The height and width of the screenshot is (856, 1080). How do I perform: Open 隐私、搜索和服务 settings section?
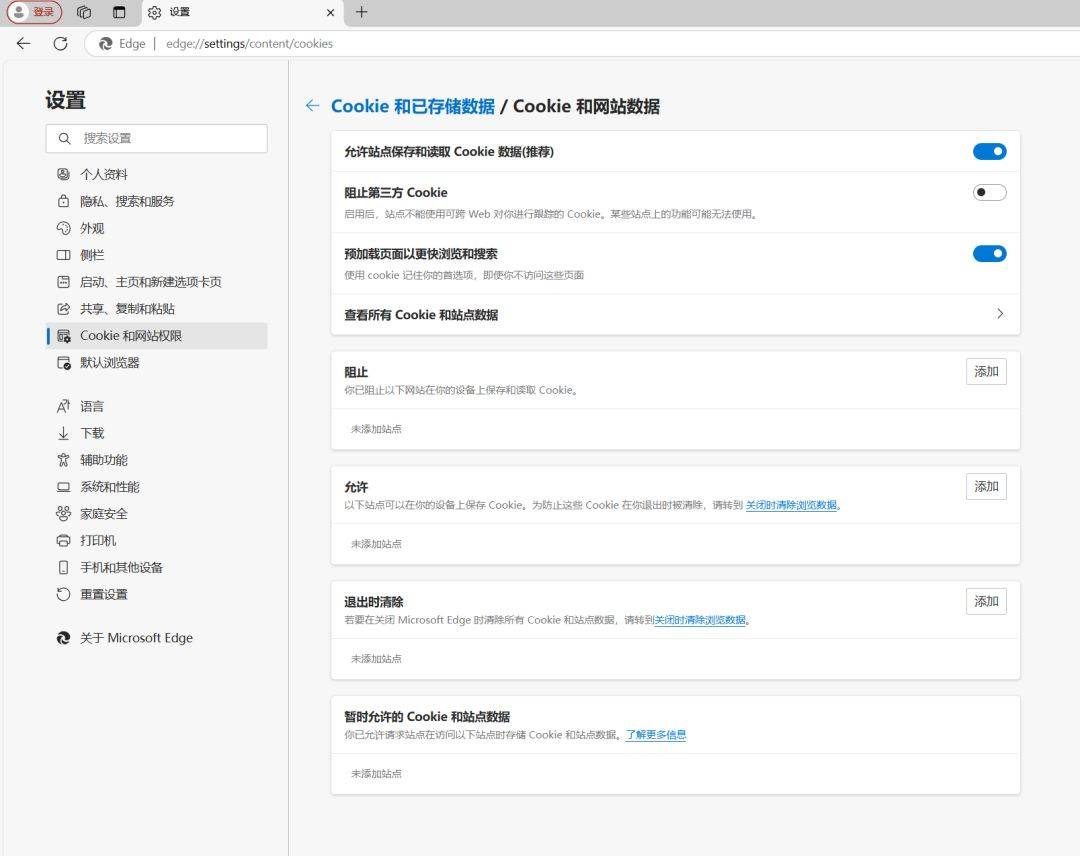coord(156,201)
